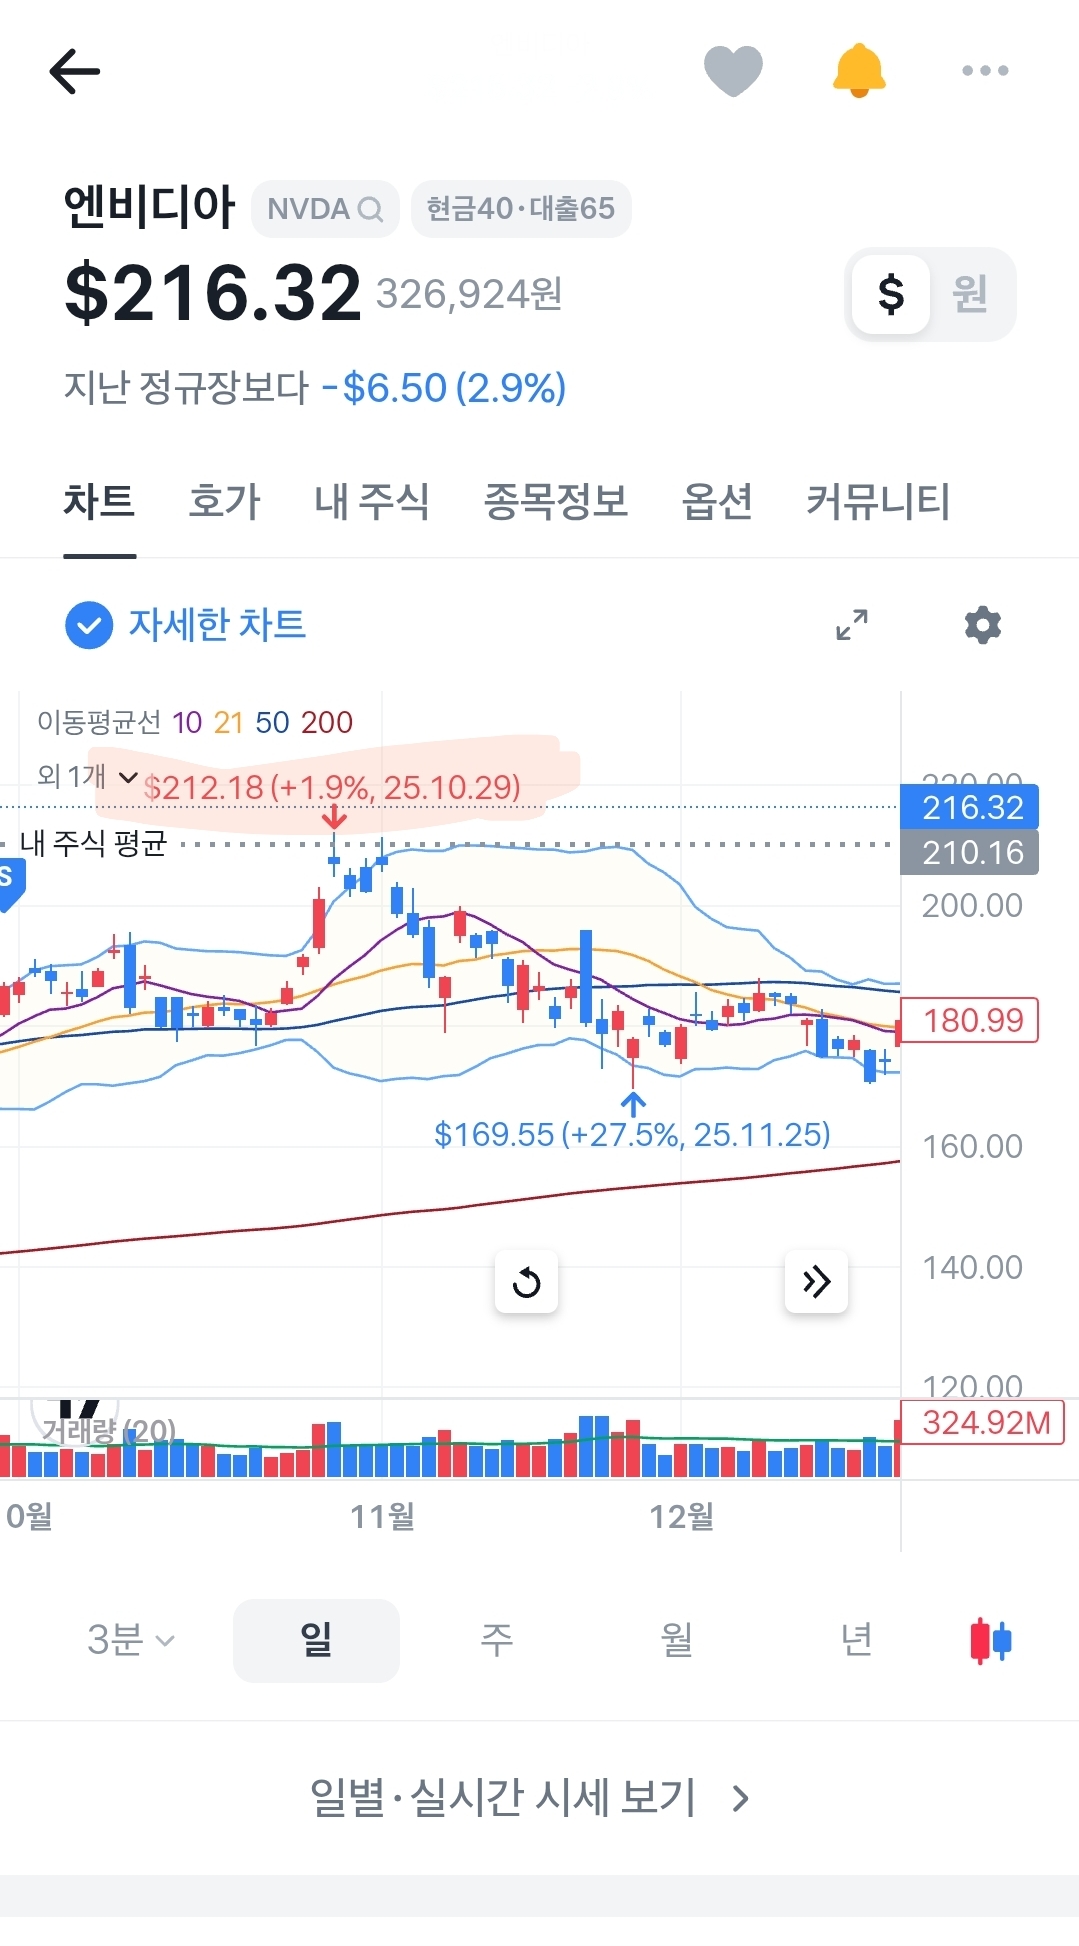Open the three-dot more options menu
Viewport: 1079px width, 1946px height.
coord(985,71)
